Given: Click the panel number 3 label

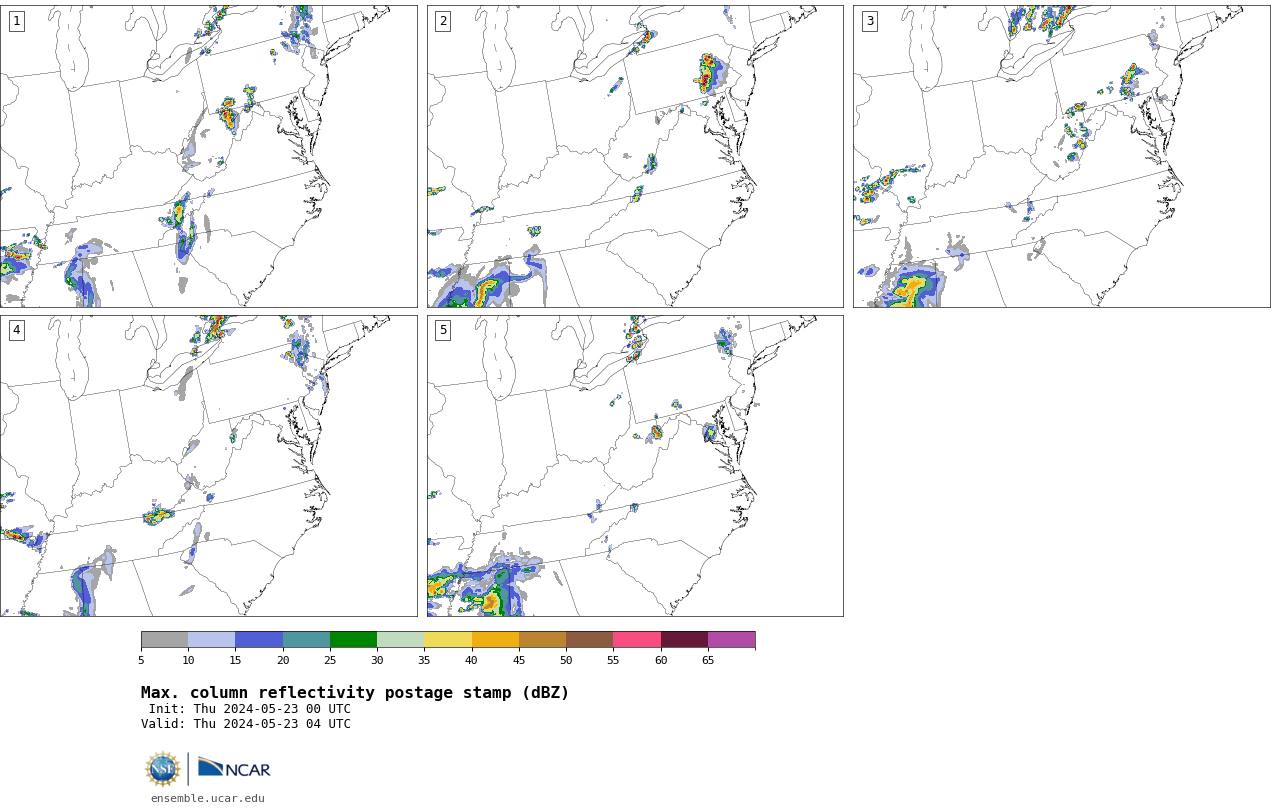Looking at the screenshot, I should pyautogui.click(x=869, y=21).
